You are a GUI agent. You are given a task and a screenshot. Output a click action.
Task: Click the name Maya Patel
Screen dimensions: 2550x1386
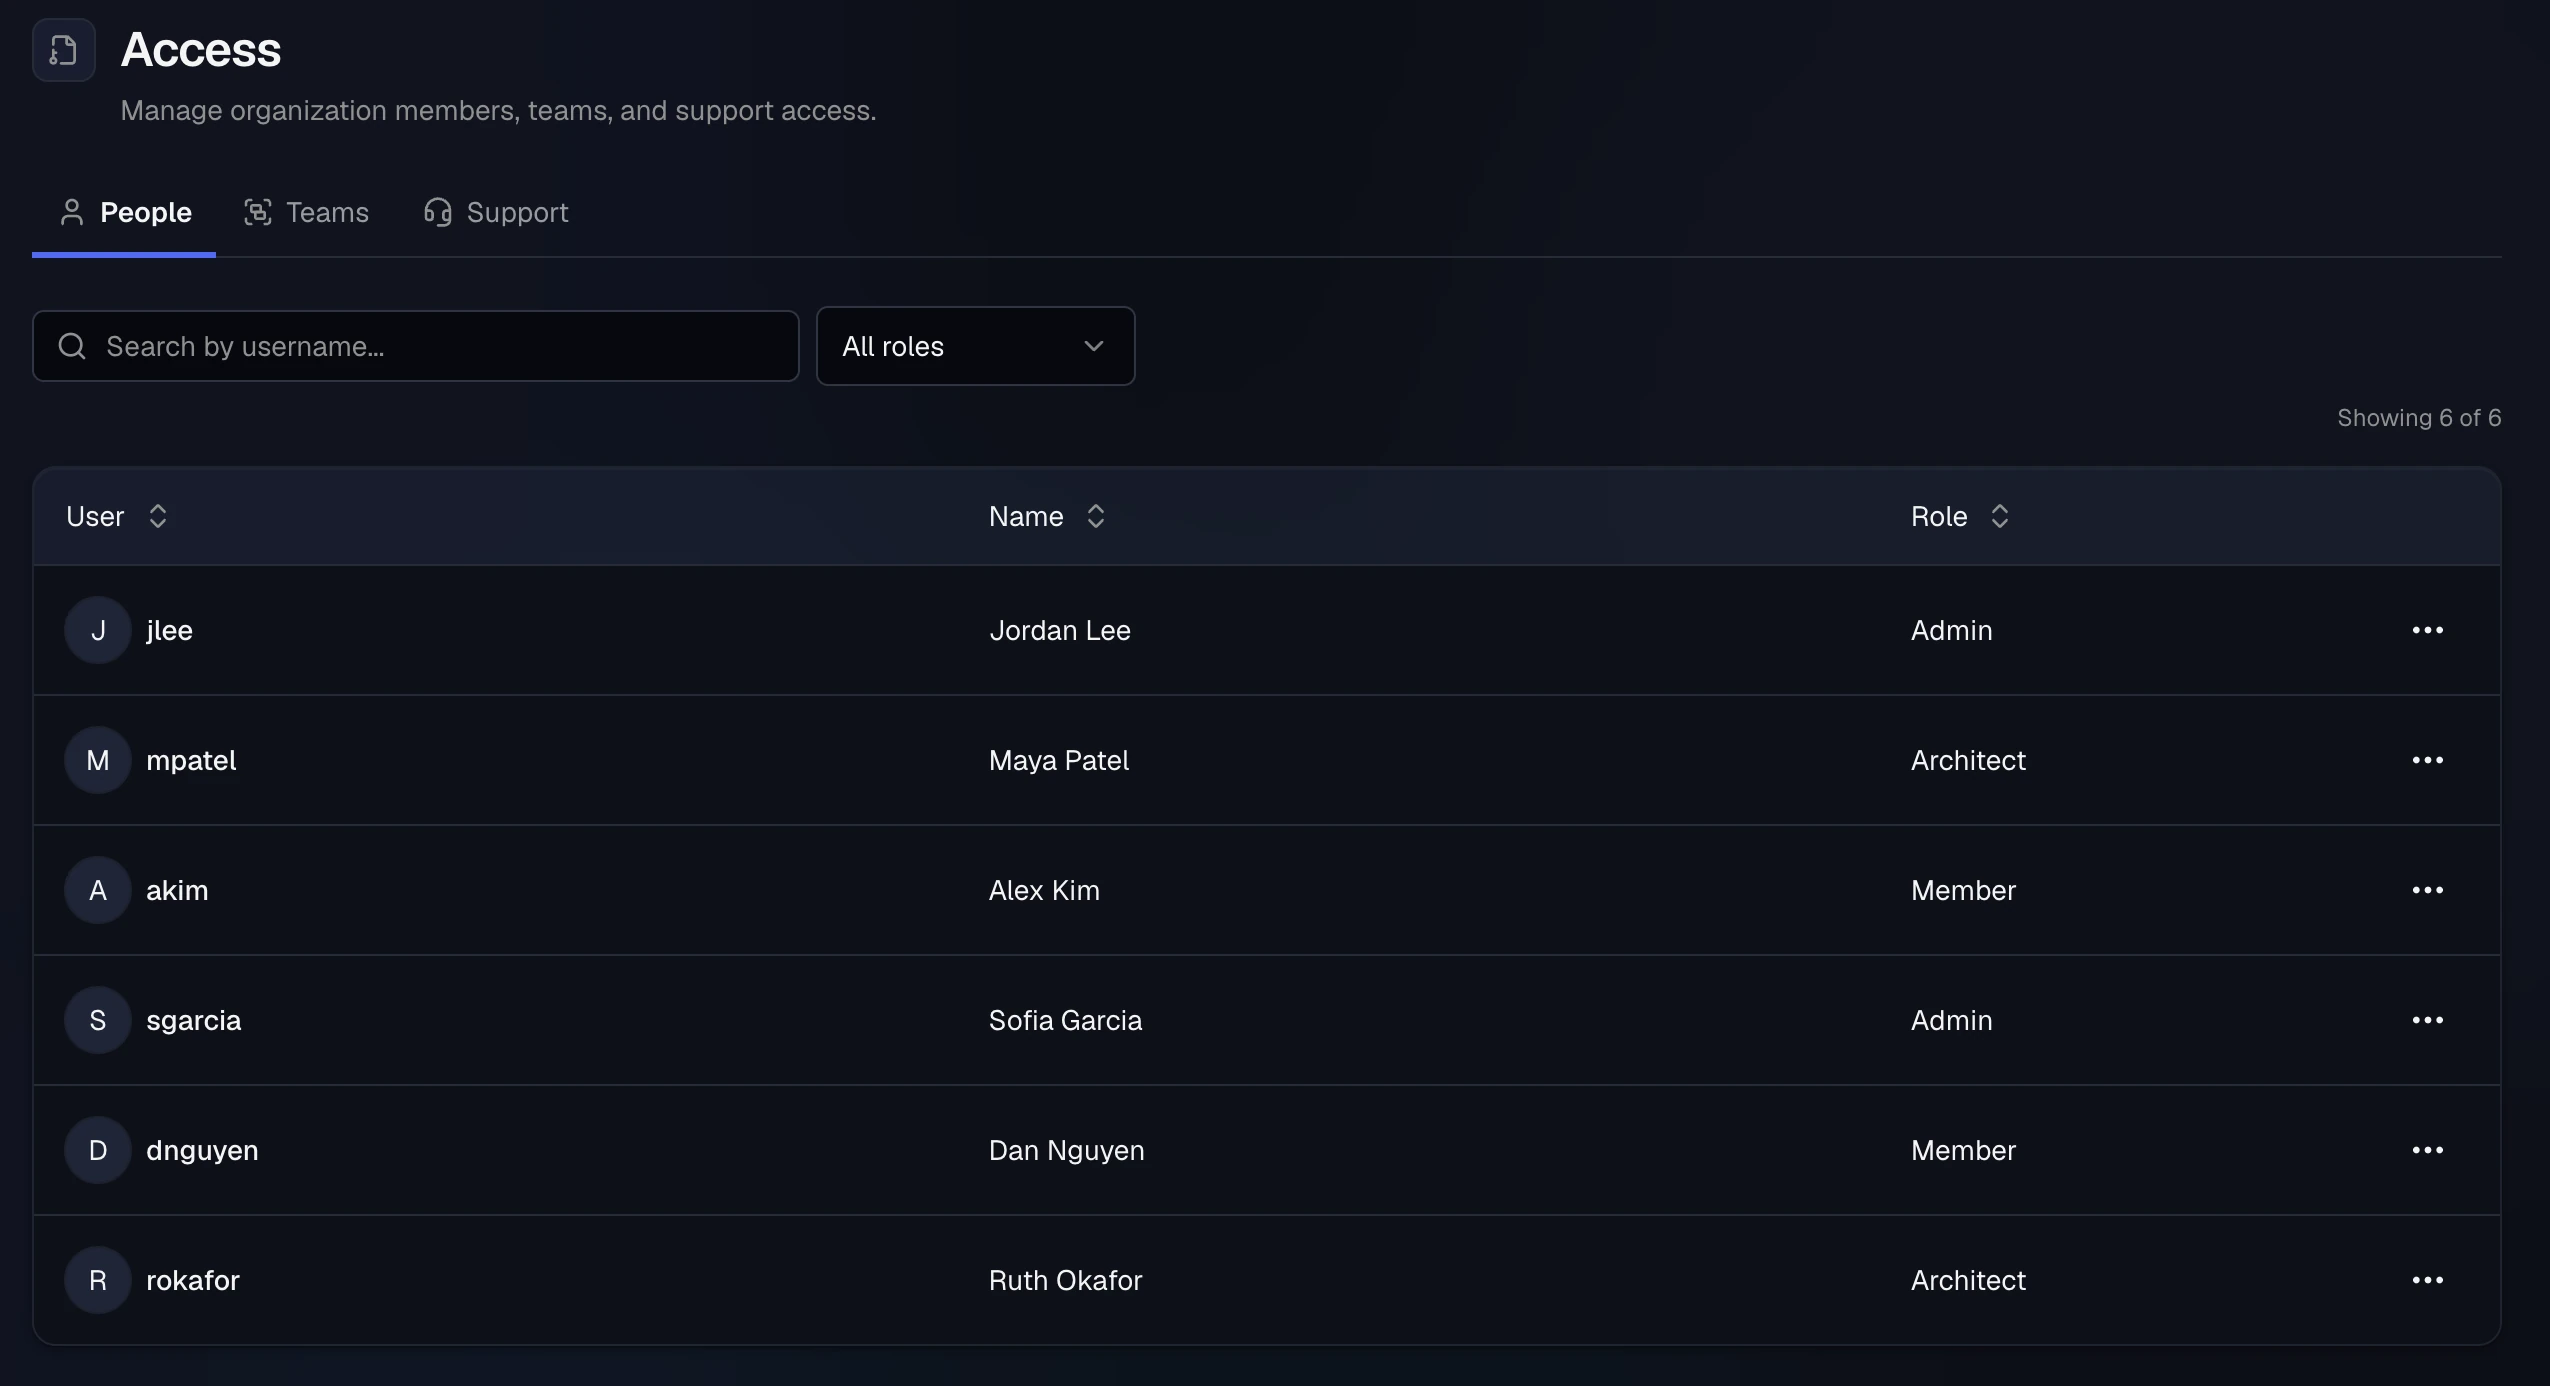[1059, 761]
